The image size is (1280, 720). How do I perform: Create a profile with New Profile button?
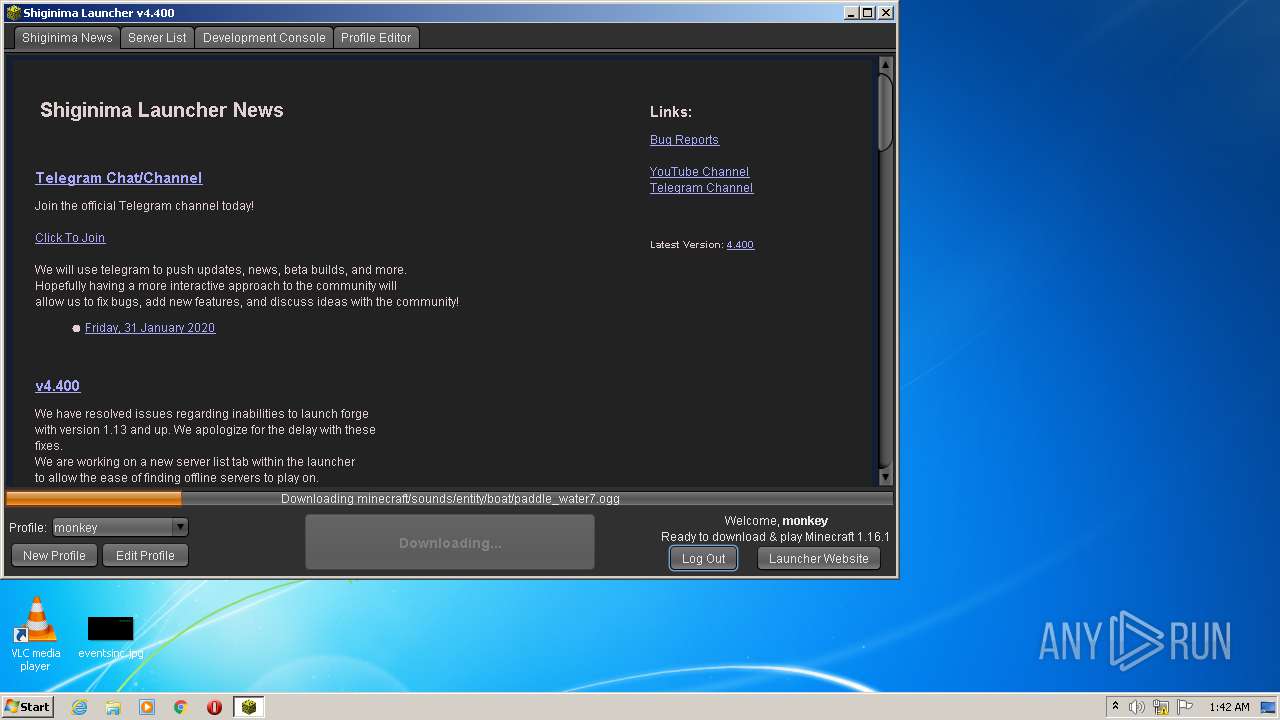click(x=54, y=556)
